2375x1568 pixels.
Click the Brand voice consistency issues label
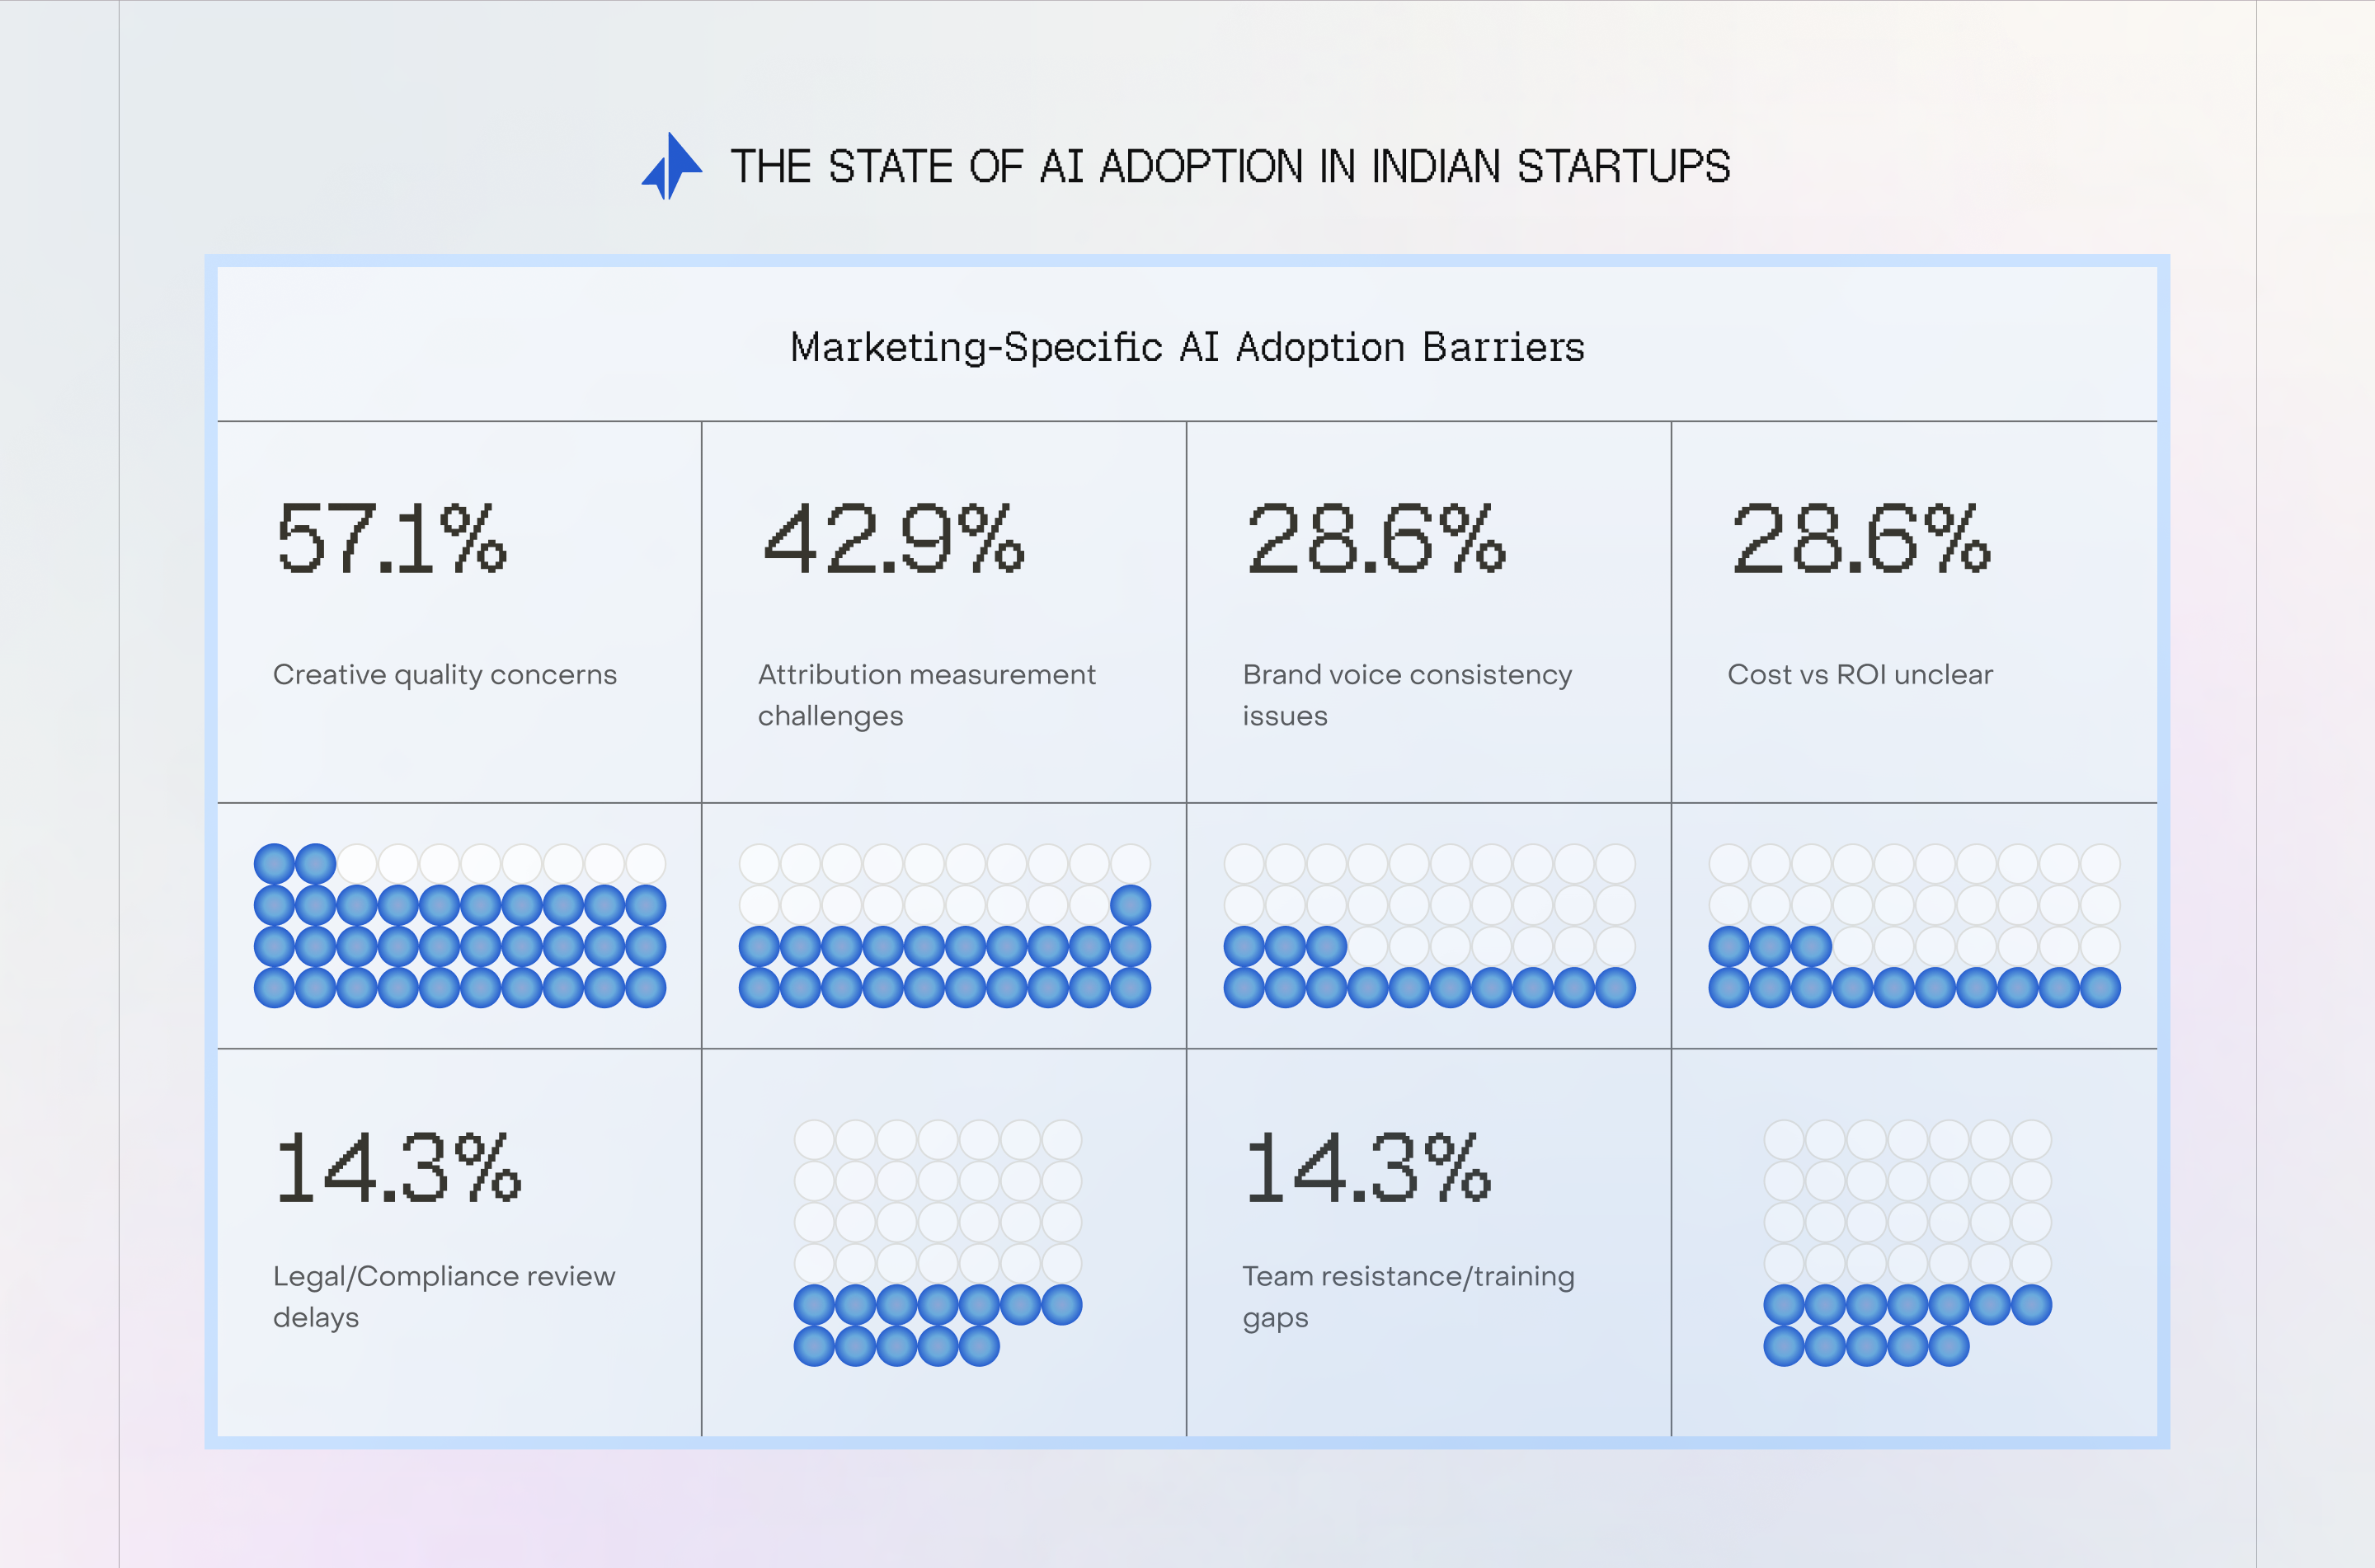pos(1407,695)
